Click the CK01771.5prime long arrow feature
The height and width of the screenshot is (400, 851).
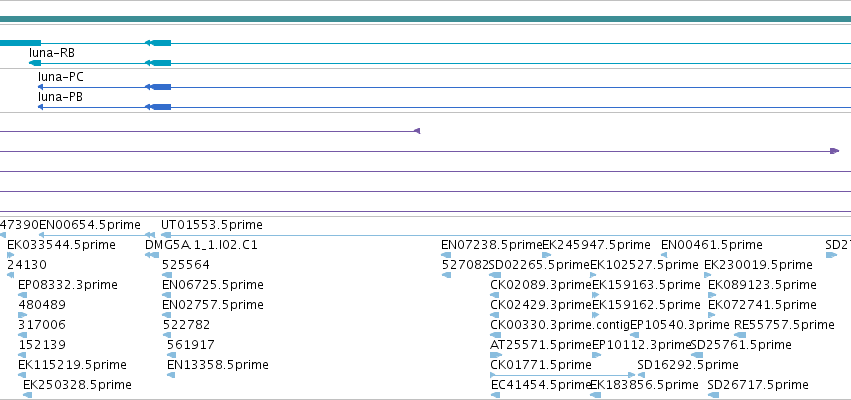562,374
